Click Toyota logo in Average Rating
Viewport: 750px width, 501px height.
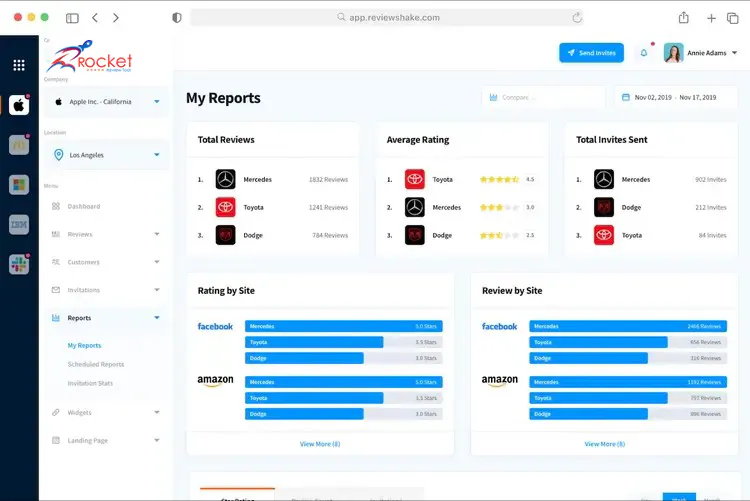(415, 179)
